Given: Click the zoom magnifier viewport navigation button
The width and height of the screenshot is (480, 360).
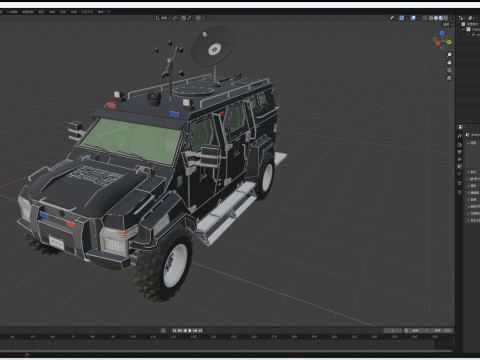Looking at the screenshot, I should tap(449, 55).
